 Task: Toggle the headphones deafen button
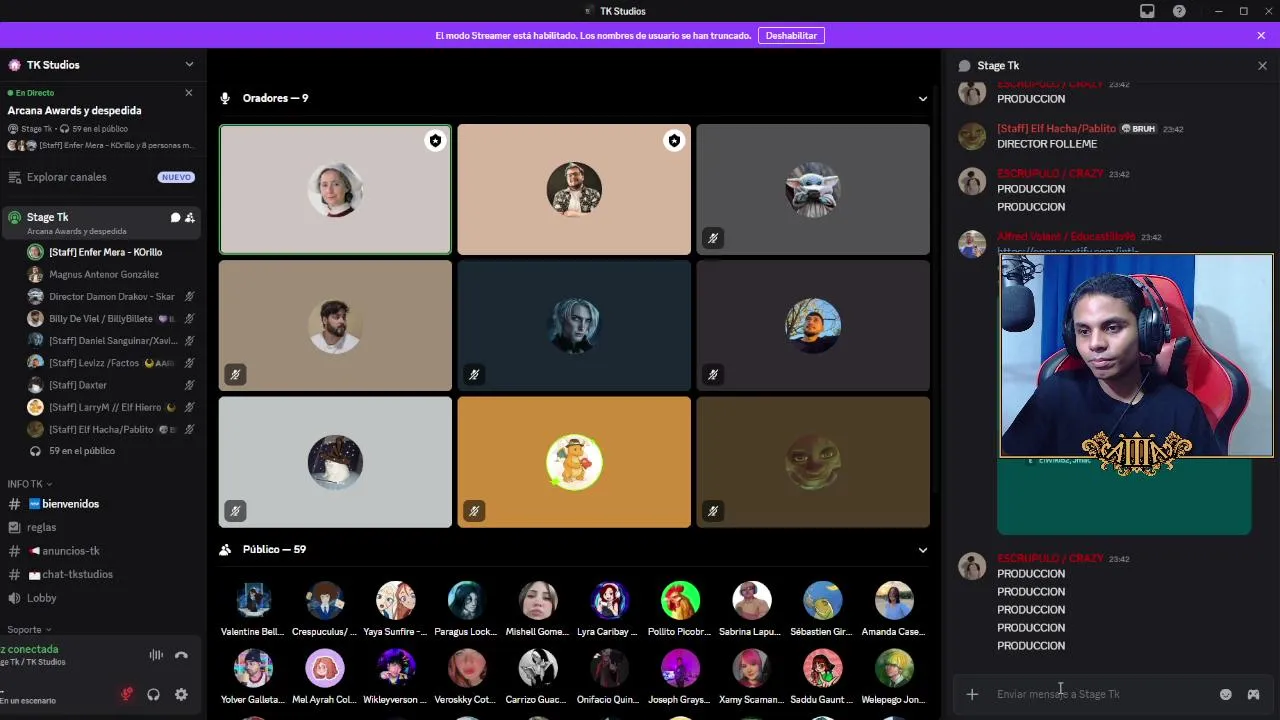(x=153, y=694)
